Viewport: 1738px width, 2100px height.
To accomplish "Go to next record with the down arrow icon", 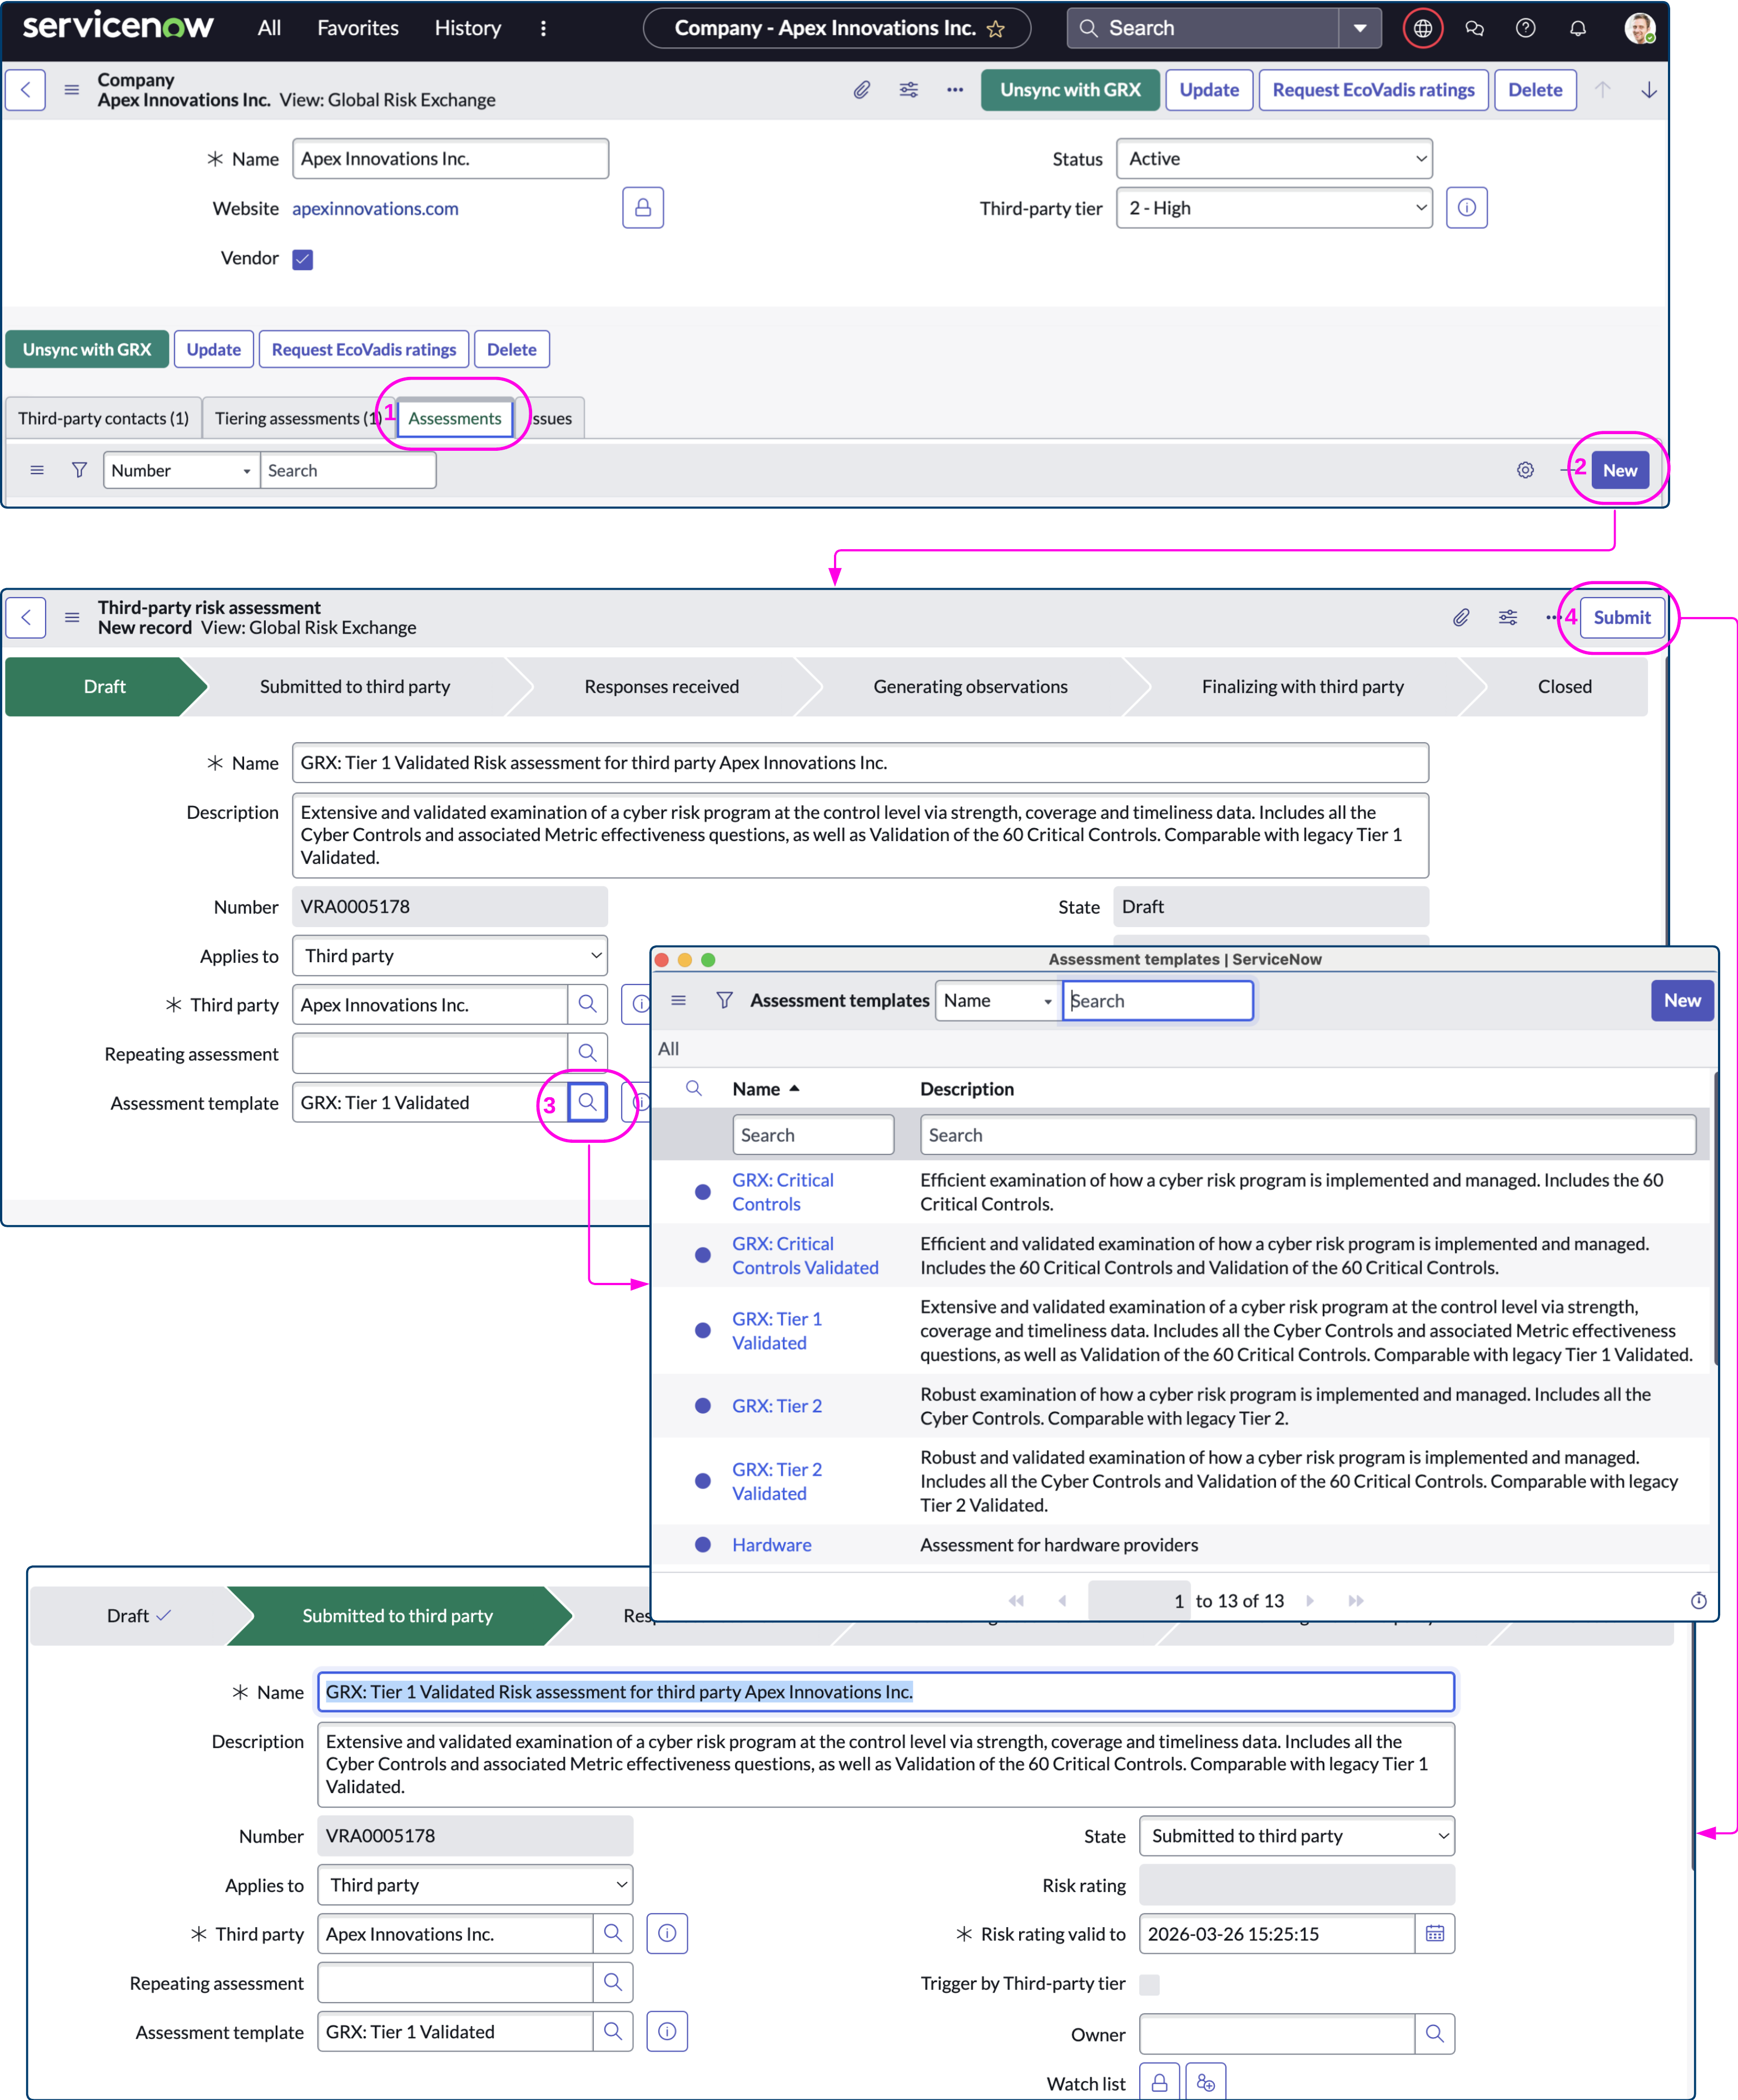I will click(x=1648, y=90).
